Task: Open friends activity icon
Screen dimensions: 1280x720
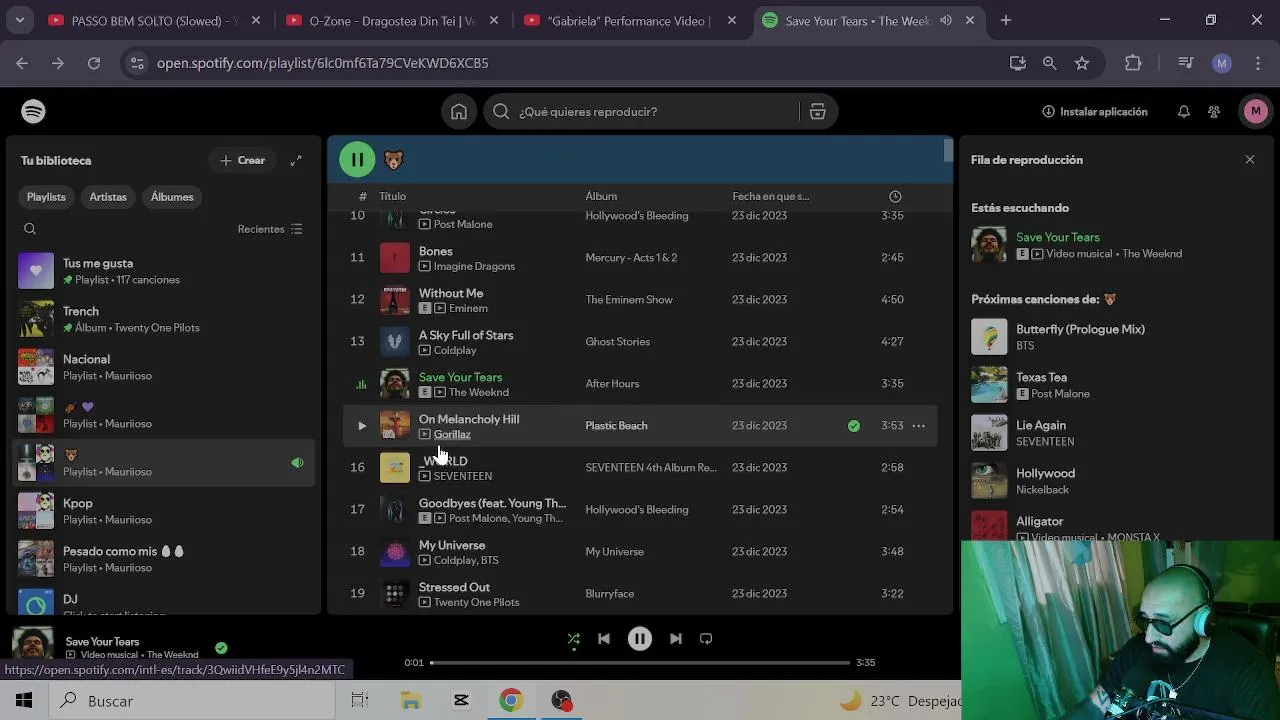Action: tap(1214, 112)
